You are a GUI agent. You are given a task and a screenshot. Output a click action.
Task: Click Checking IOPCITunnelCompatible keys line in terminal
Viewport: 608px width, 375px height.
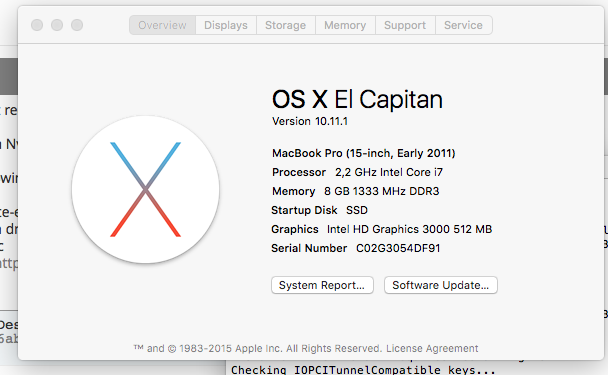pos(363,370)
